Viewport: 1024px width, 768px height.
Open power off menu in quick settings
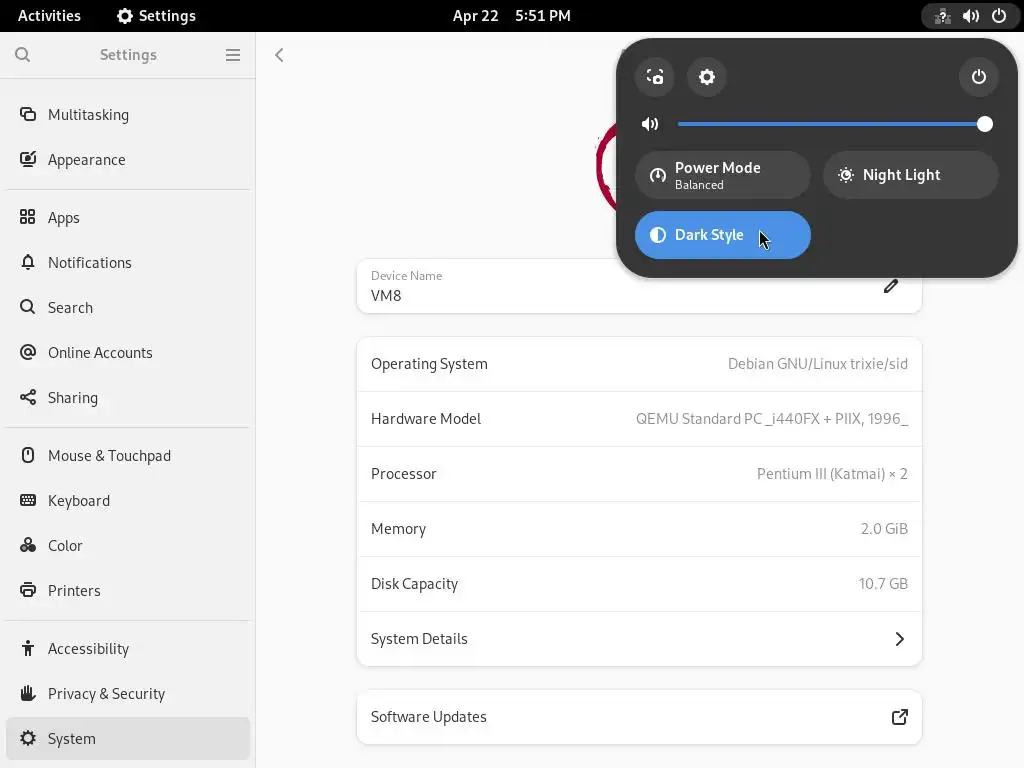point(978,77)
